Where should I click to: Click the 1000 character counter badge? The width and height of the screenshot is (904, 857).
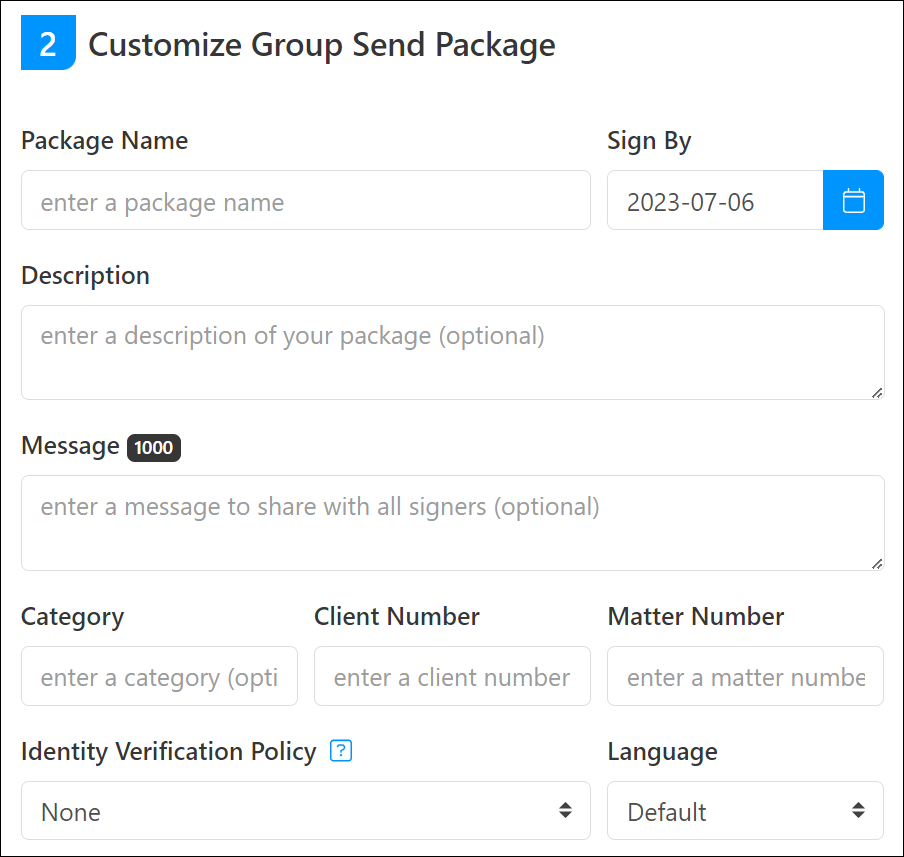pos(153,448)
